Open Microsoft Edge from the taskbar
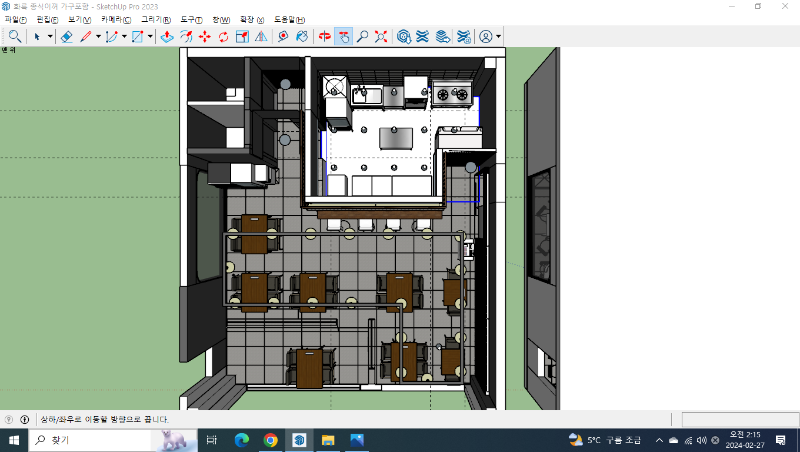800x452 pixels. tap(241, 440)
